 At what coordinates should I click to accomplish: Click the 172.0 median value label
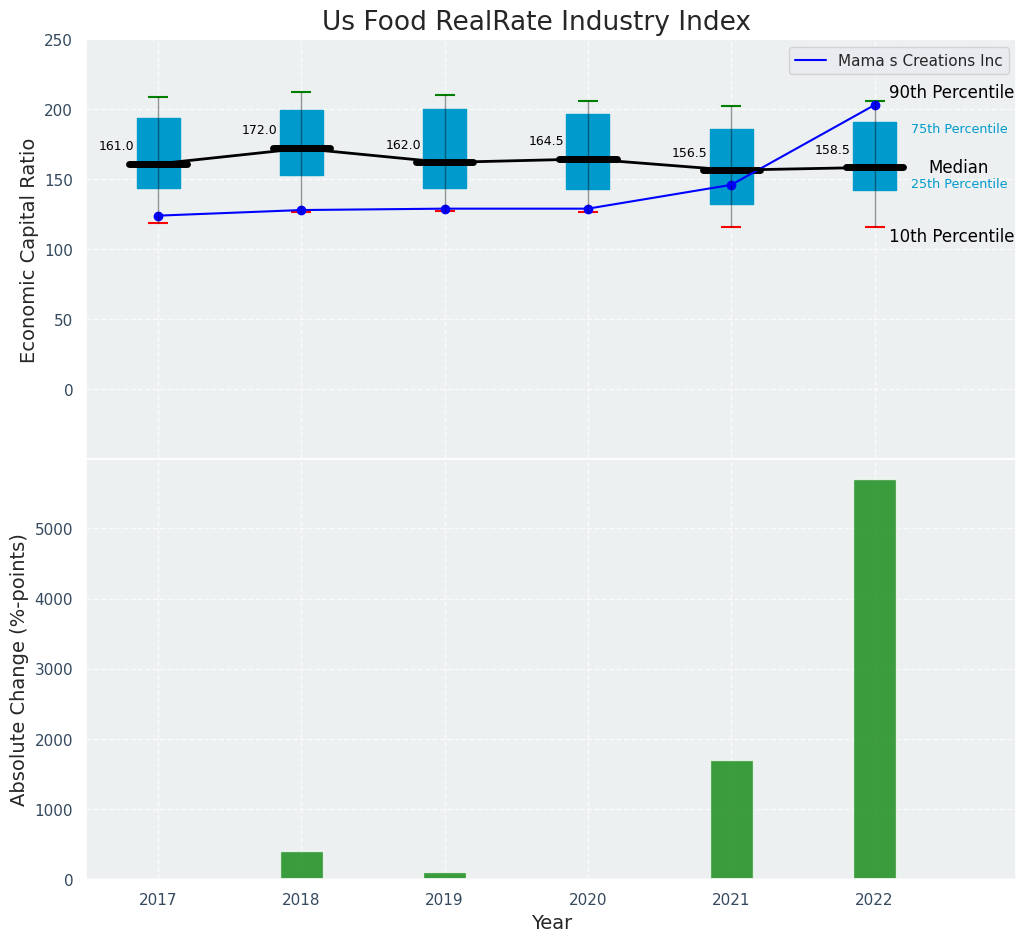[x=259, y=130]
